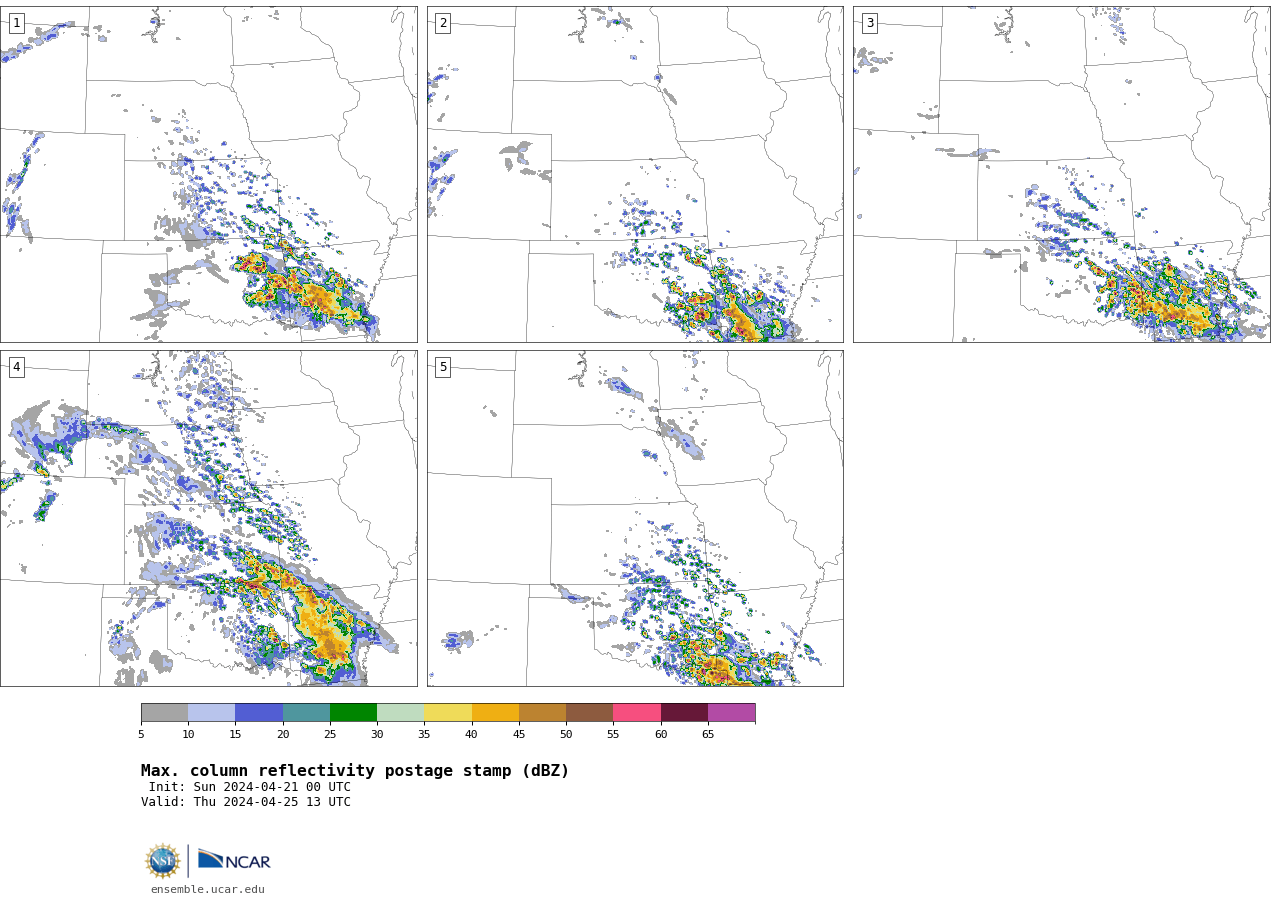The width and height of the screenshot is (1280, 901).
Task: Click the colorbar tick label '65'
Action: [708, 735]
